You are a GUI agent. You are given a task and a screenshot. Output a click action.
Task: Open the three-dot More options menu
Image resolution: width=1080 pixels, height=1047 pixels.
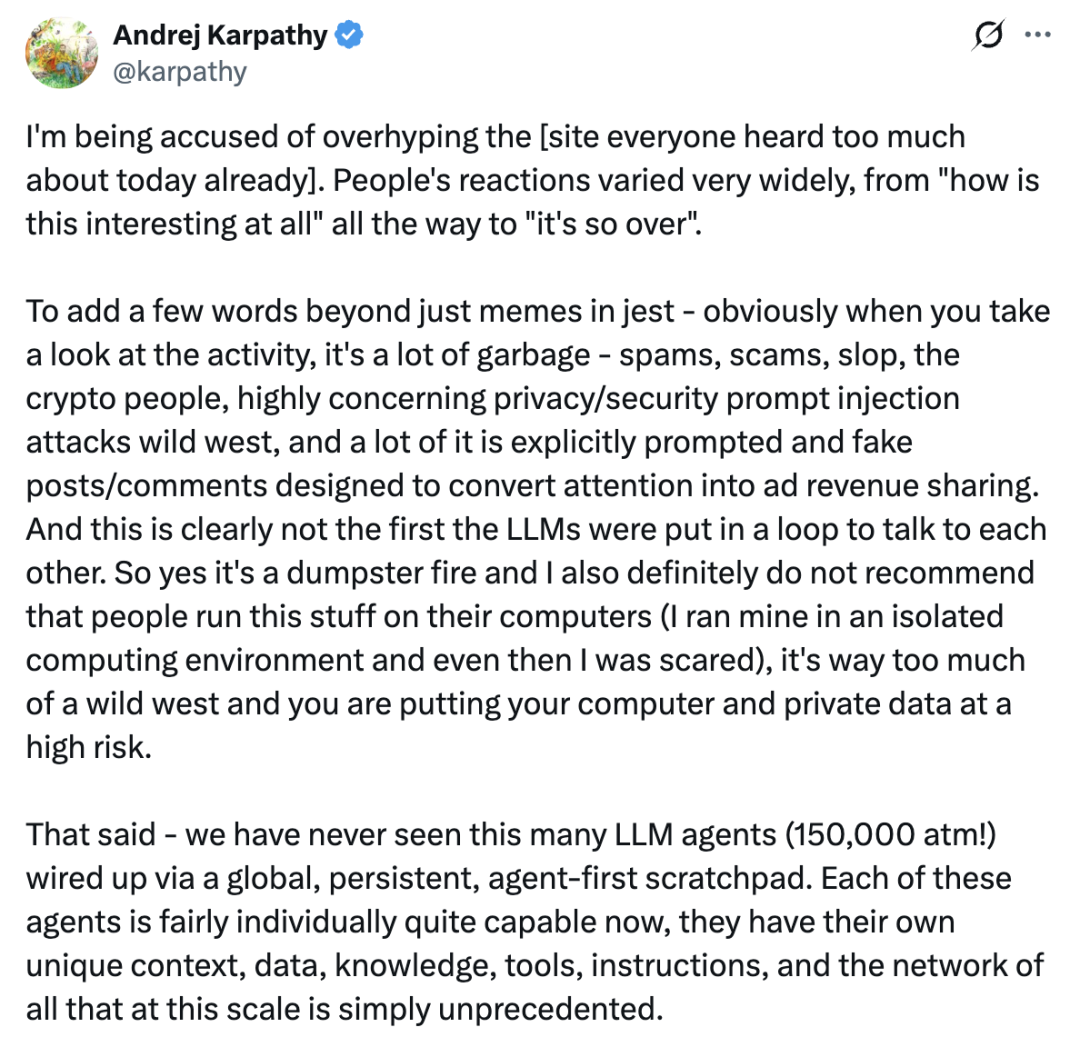pos(1038,36)
